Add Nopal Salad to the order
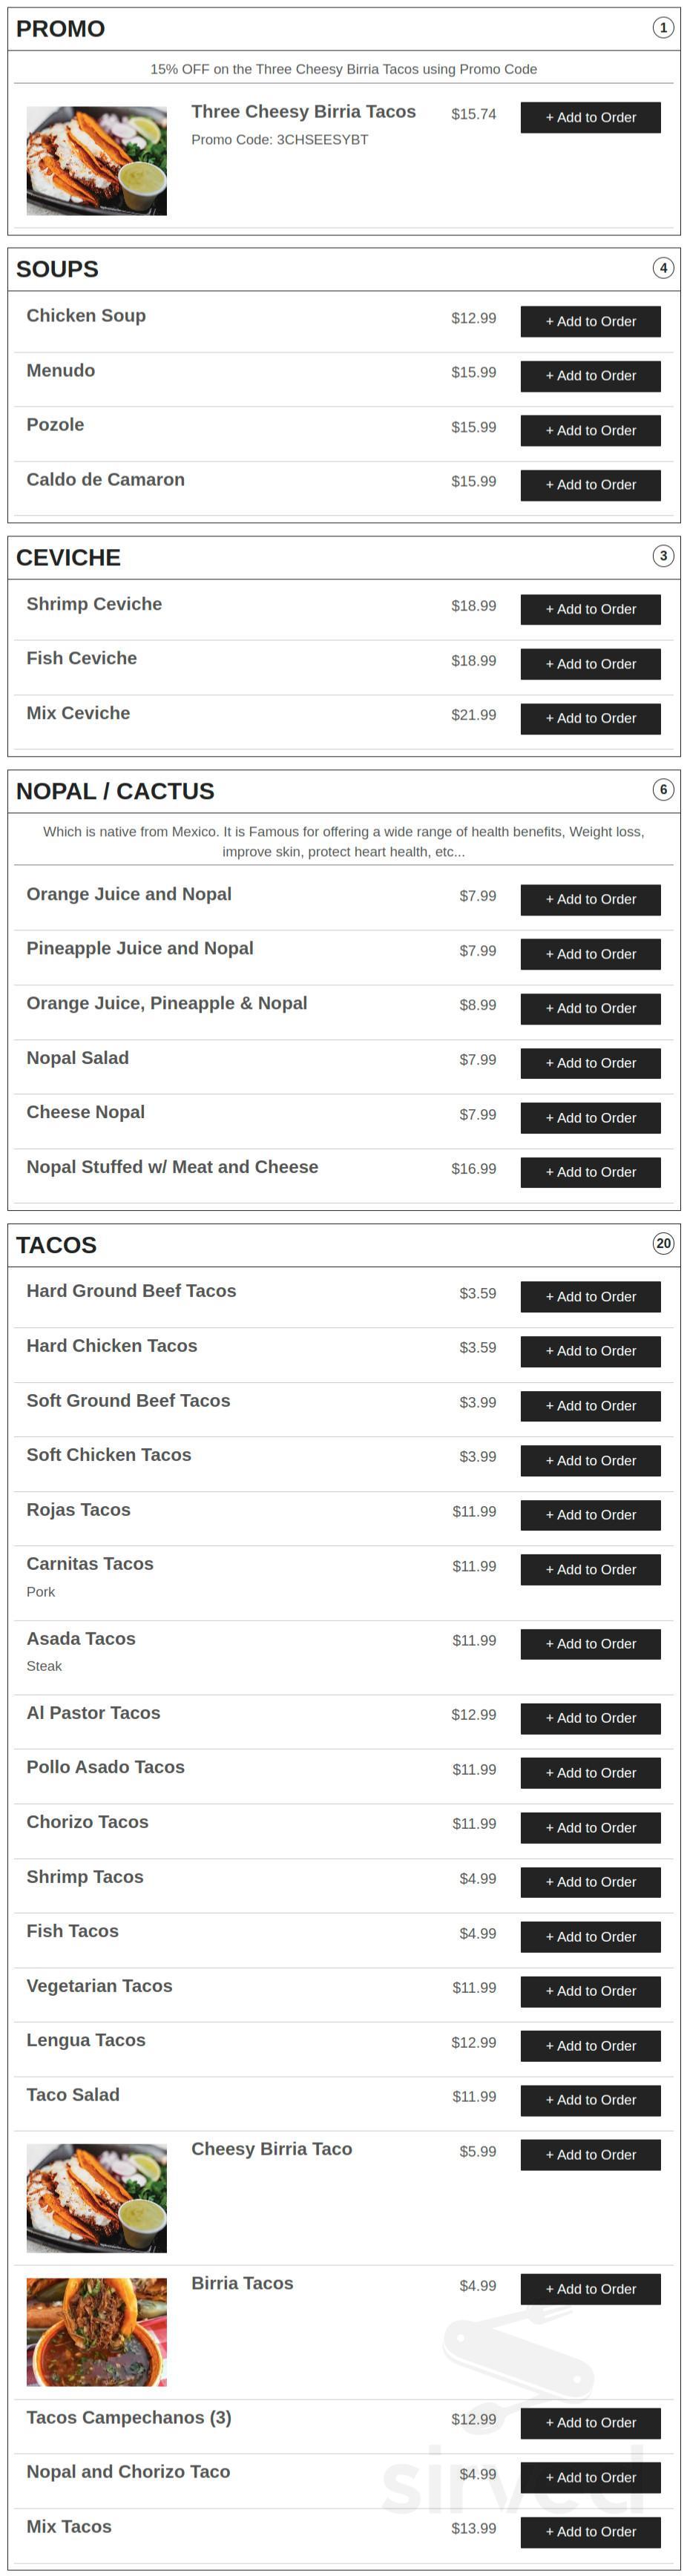Viewport: 687px width, 2576px height. pos(590,1063)
